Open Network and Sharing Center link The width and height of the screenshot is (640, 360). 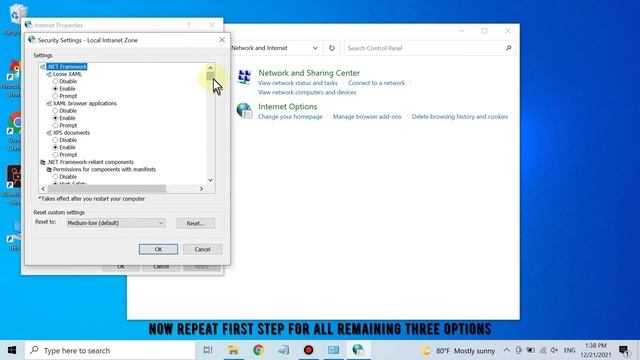click(309, 73)
